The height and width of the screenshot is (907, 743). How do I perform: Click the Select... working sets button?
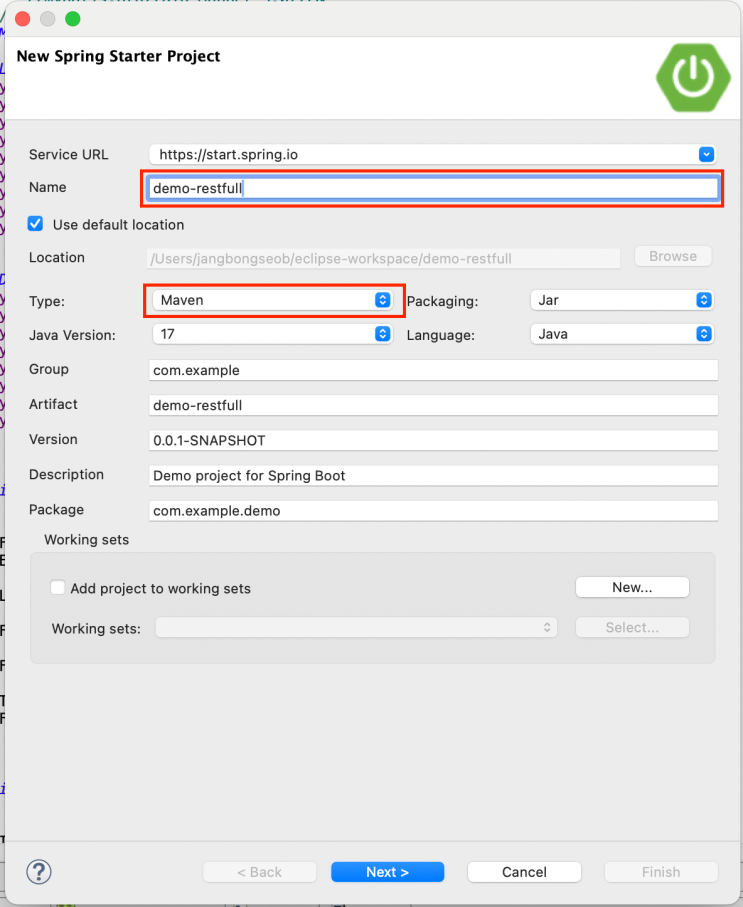632,628
